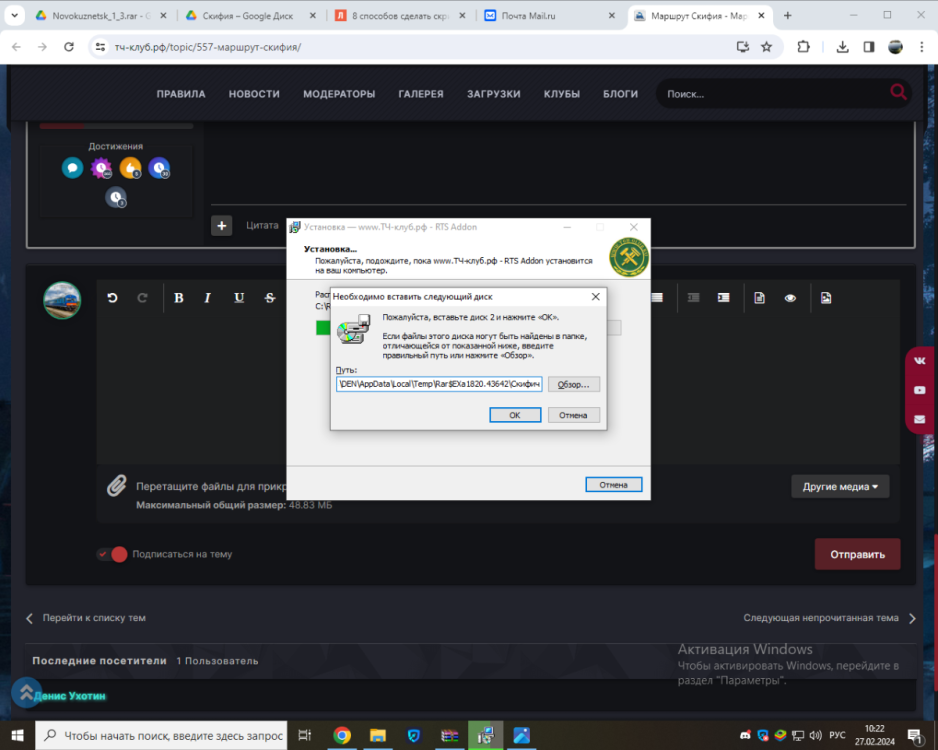Expand the "+" button beside Цитата
Screen dimensions: 938x750
coord(222,225)
